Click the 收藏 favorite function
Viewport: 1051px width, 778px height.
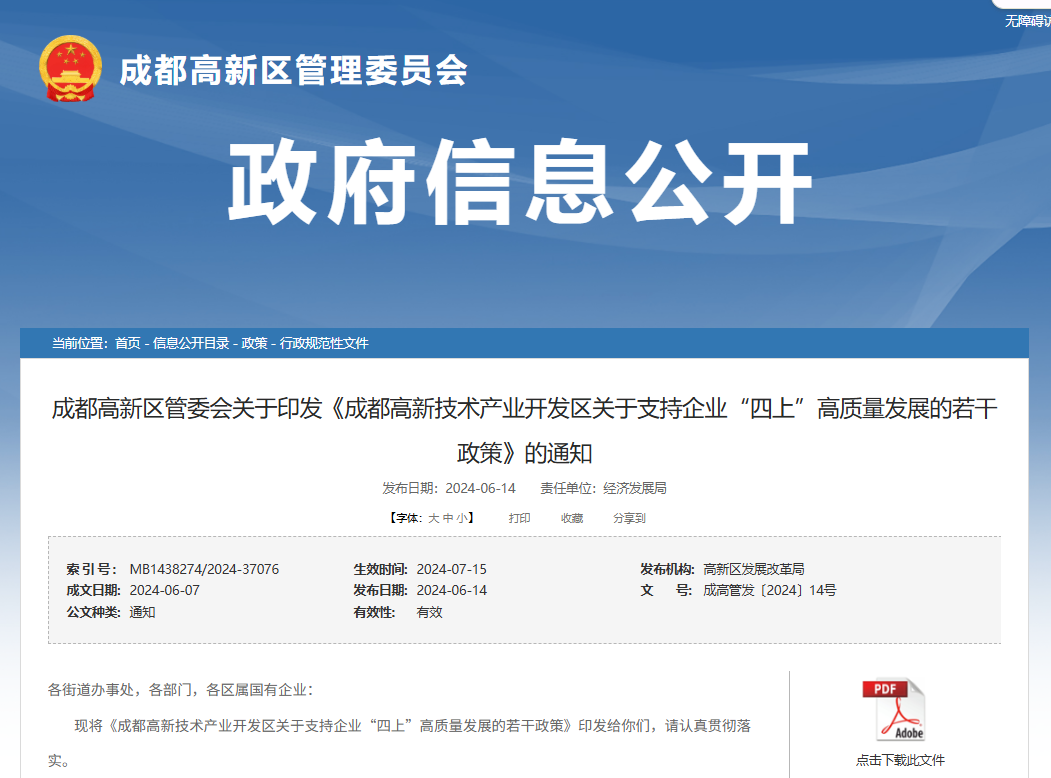point(572,517)
